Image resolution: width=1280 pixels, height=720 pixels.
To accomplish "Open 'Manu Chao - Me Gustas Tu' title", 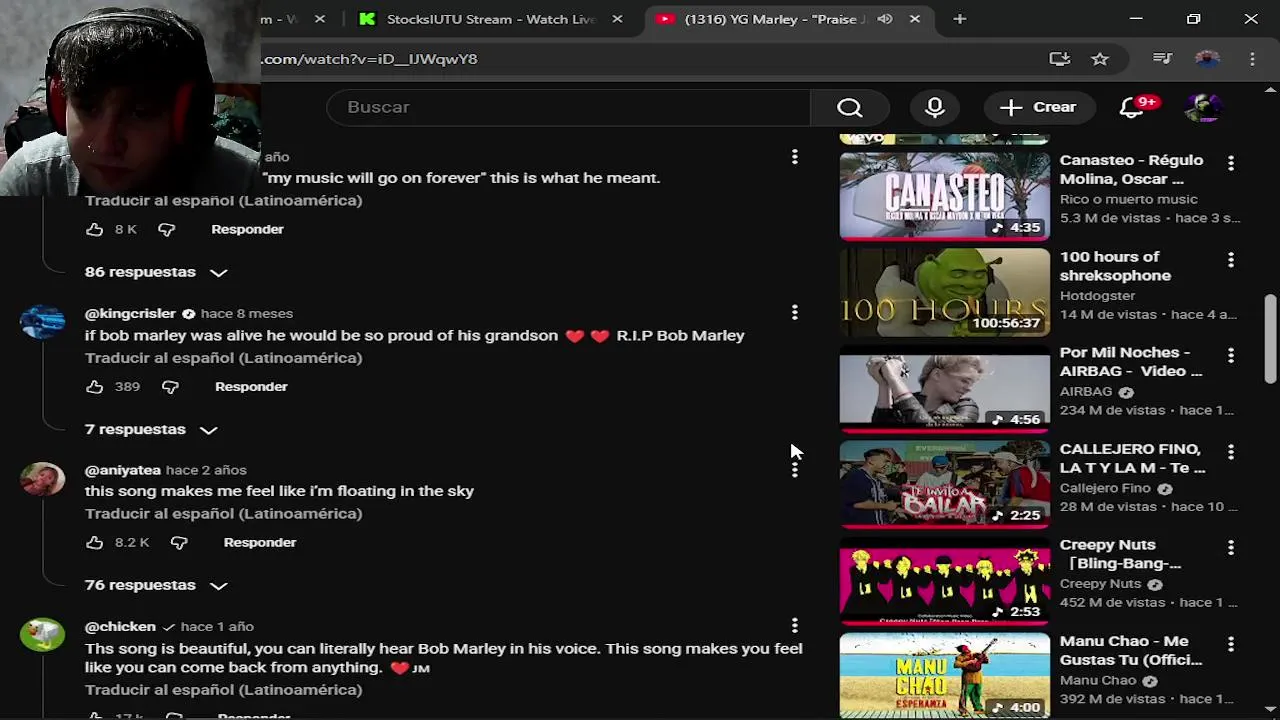I will coord(1131,651).
